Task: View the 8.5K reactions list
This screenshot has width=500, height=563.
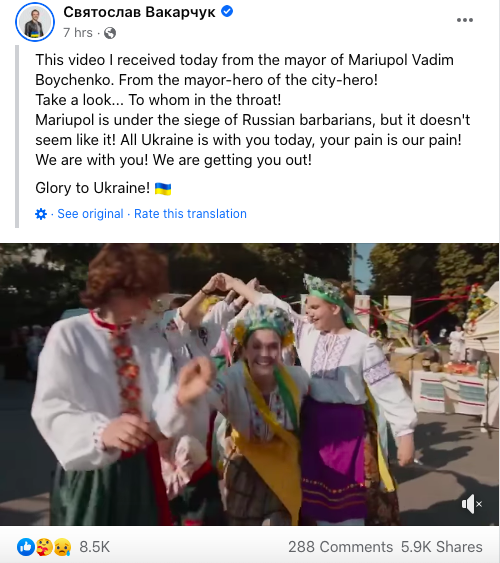Action: (x=94, y=547)
